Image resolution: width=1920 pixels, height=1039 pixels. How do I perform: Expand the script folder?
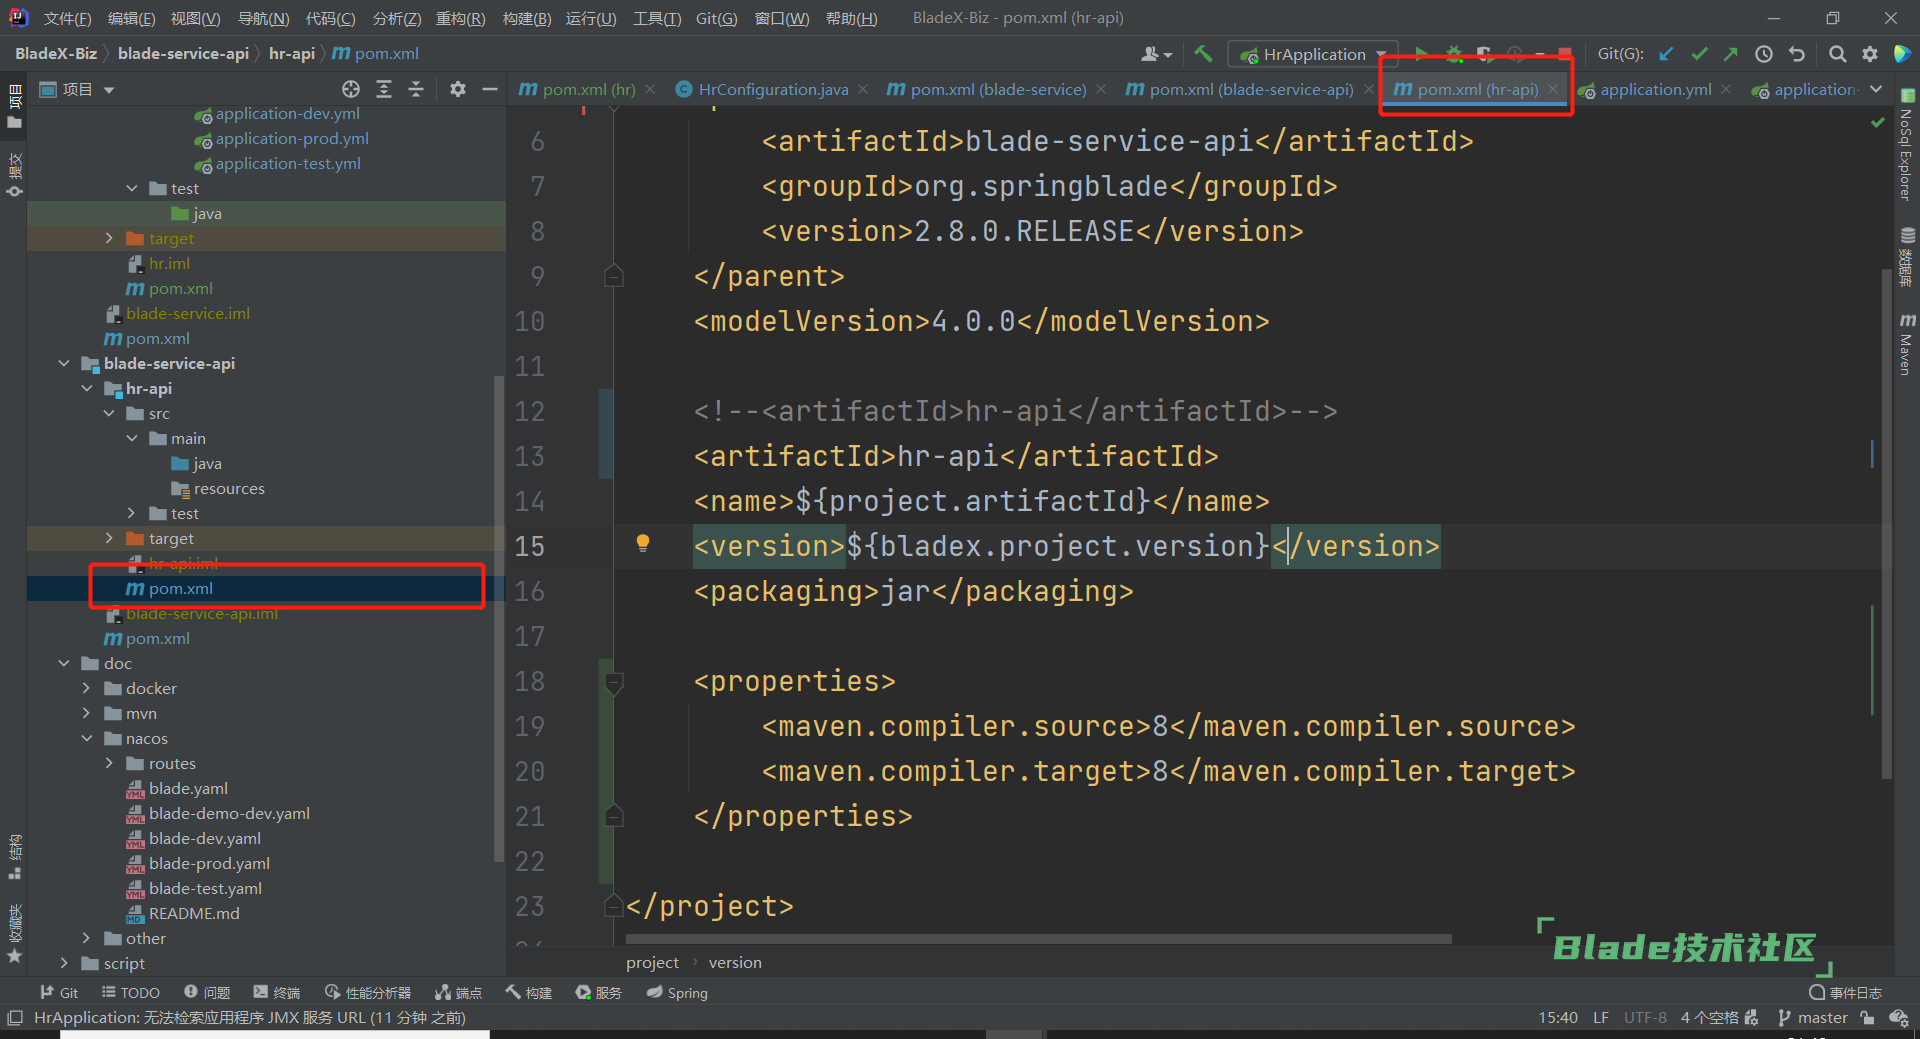click(x=64, y=963)
